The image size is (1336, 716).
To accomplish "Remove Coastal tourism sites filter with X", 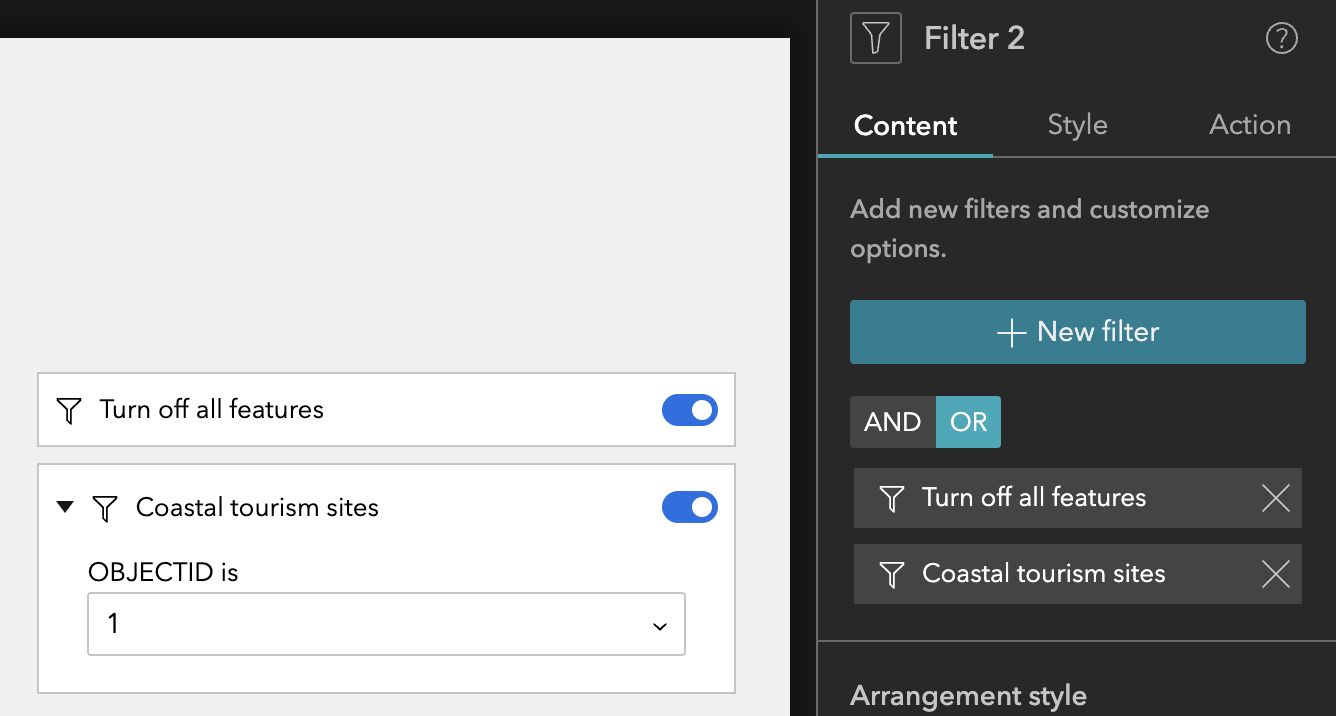I will 1275,574.
